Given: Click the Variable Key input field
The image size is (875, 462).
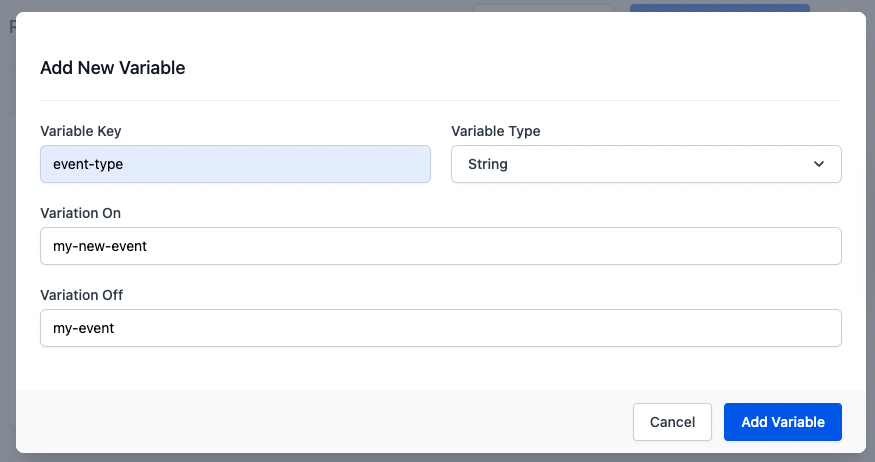Looking at the screenshot, I should point(235,164).
